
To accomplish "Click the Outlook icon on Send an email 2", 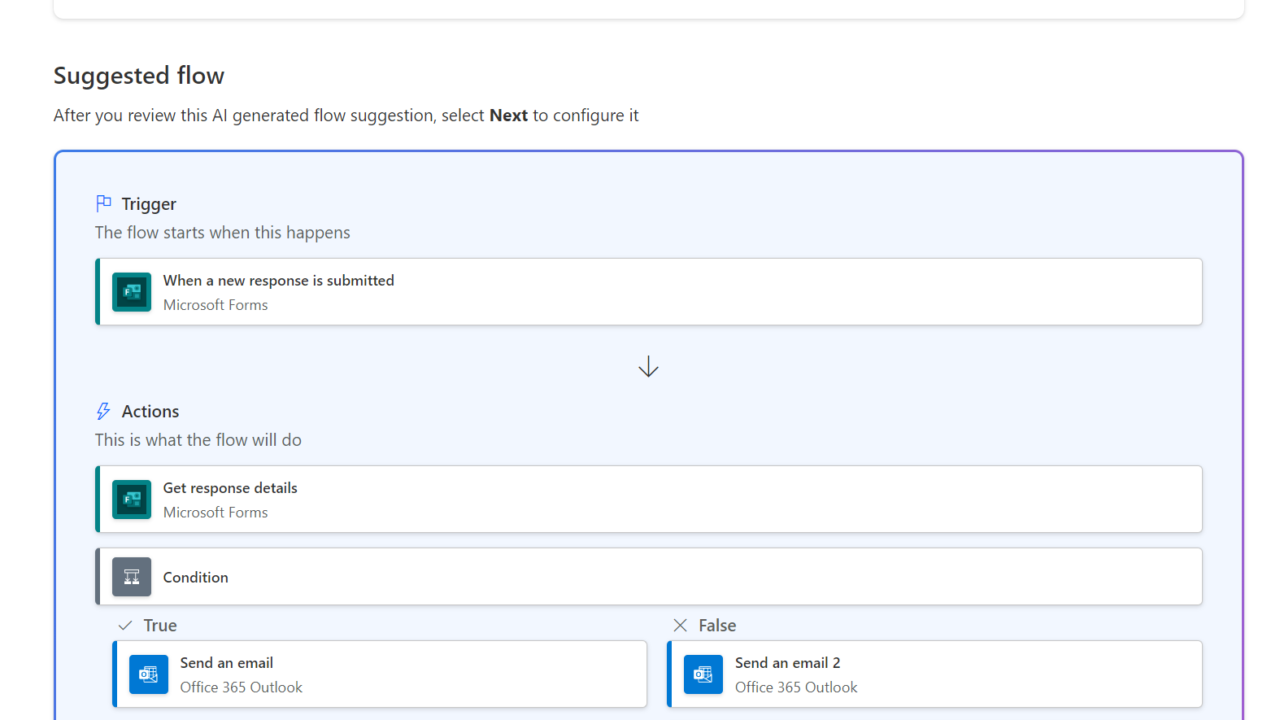I will pos(703,674).
